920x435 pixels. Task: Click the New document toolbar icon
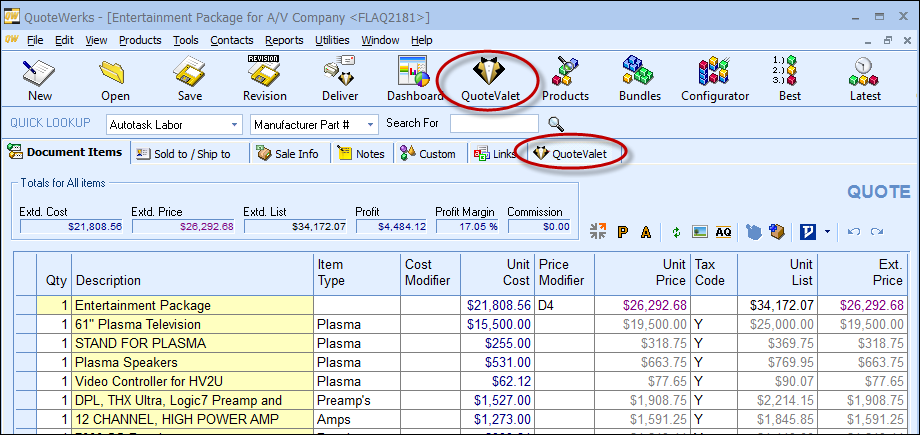click(x=39, y=72)
